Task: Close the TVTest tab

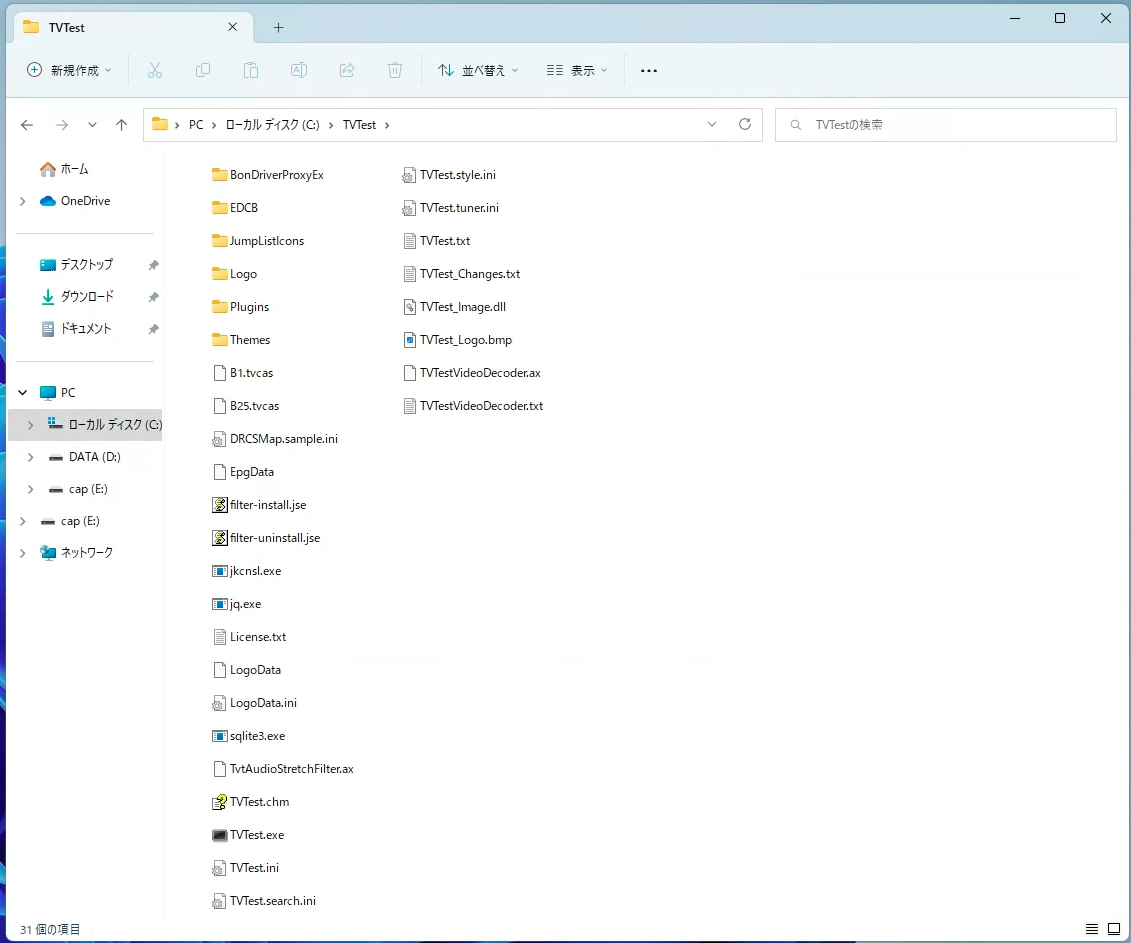Action: (x=232, y=27)
